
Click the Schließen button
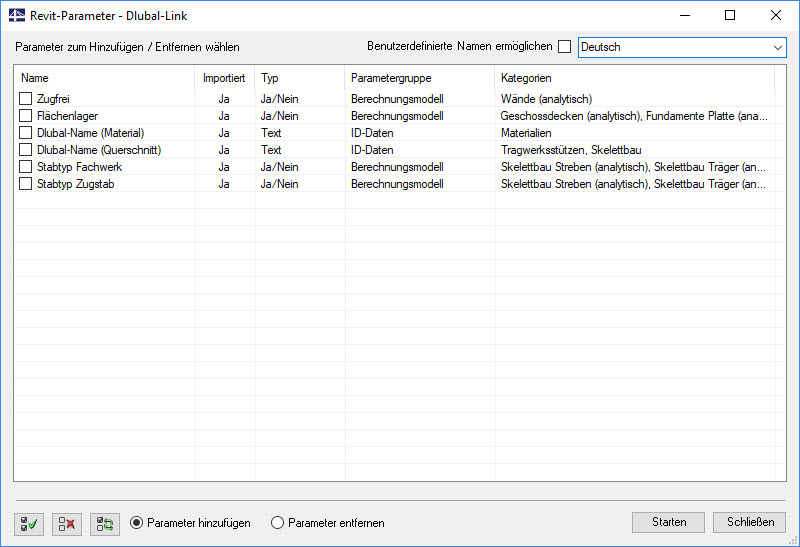click(750, 522)
